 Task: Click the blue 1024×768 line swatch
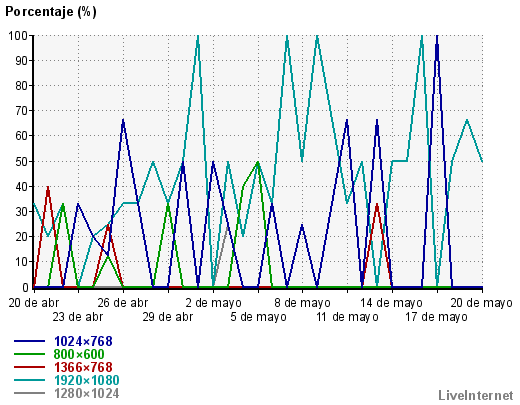point(29,341)
